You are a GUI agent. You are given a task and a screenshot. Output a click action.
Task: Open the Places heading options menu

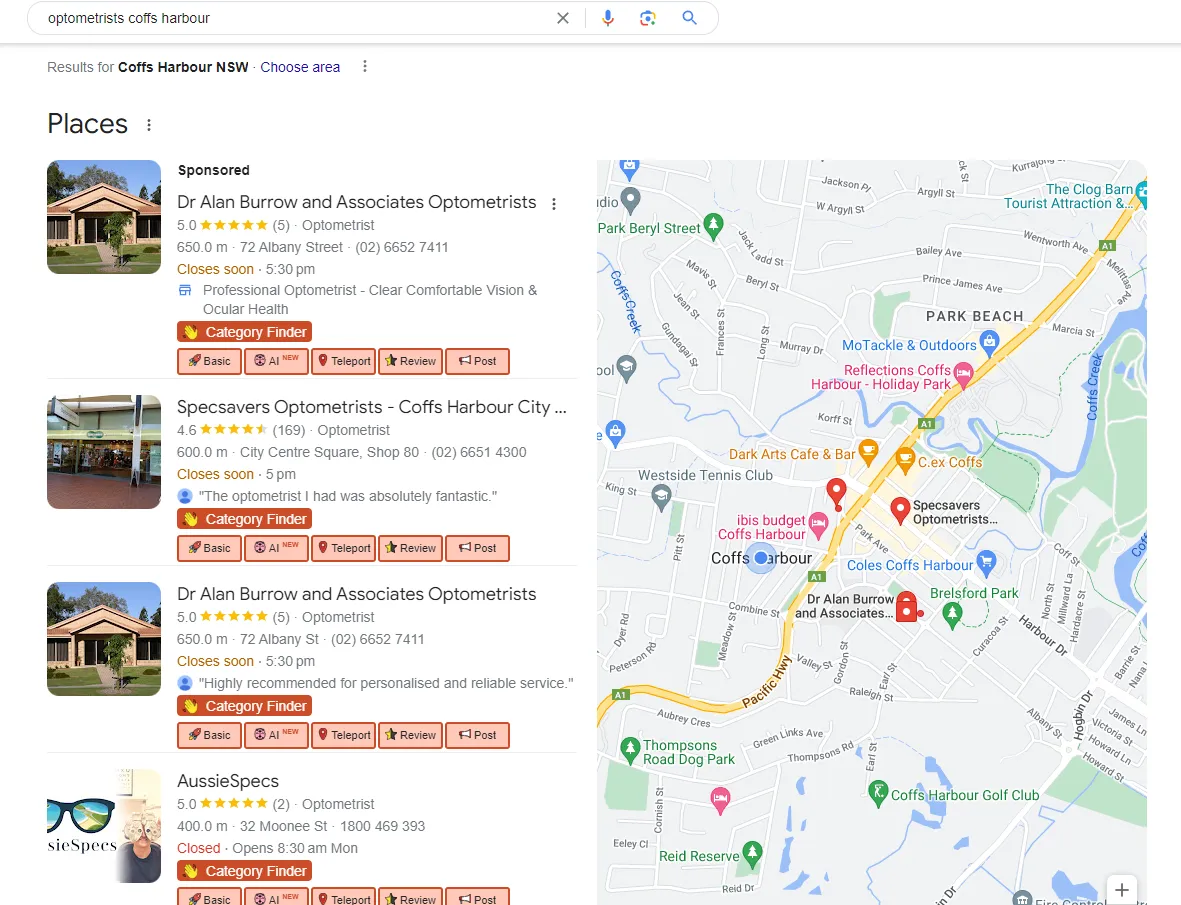click(149, 125)
